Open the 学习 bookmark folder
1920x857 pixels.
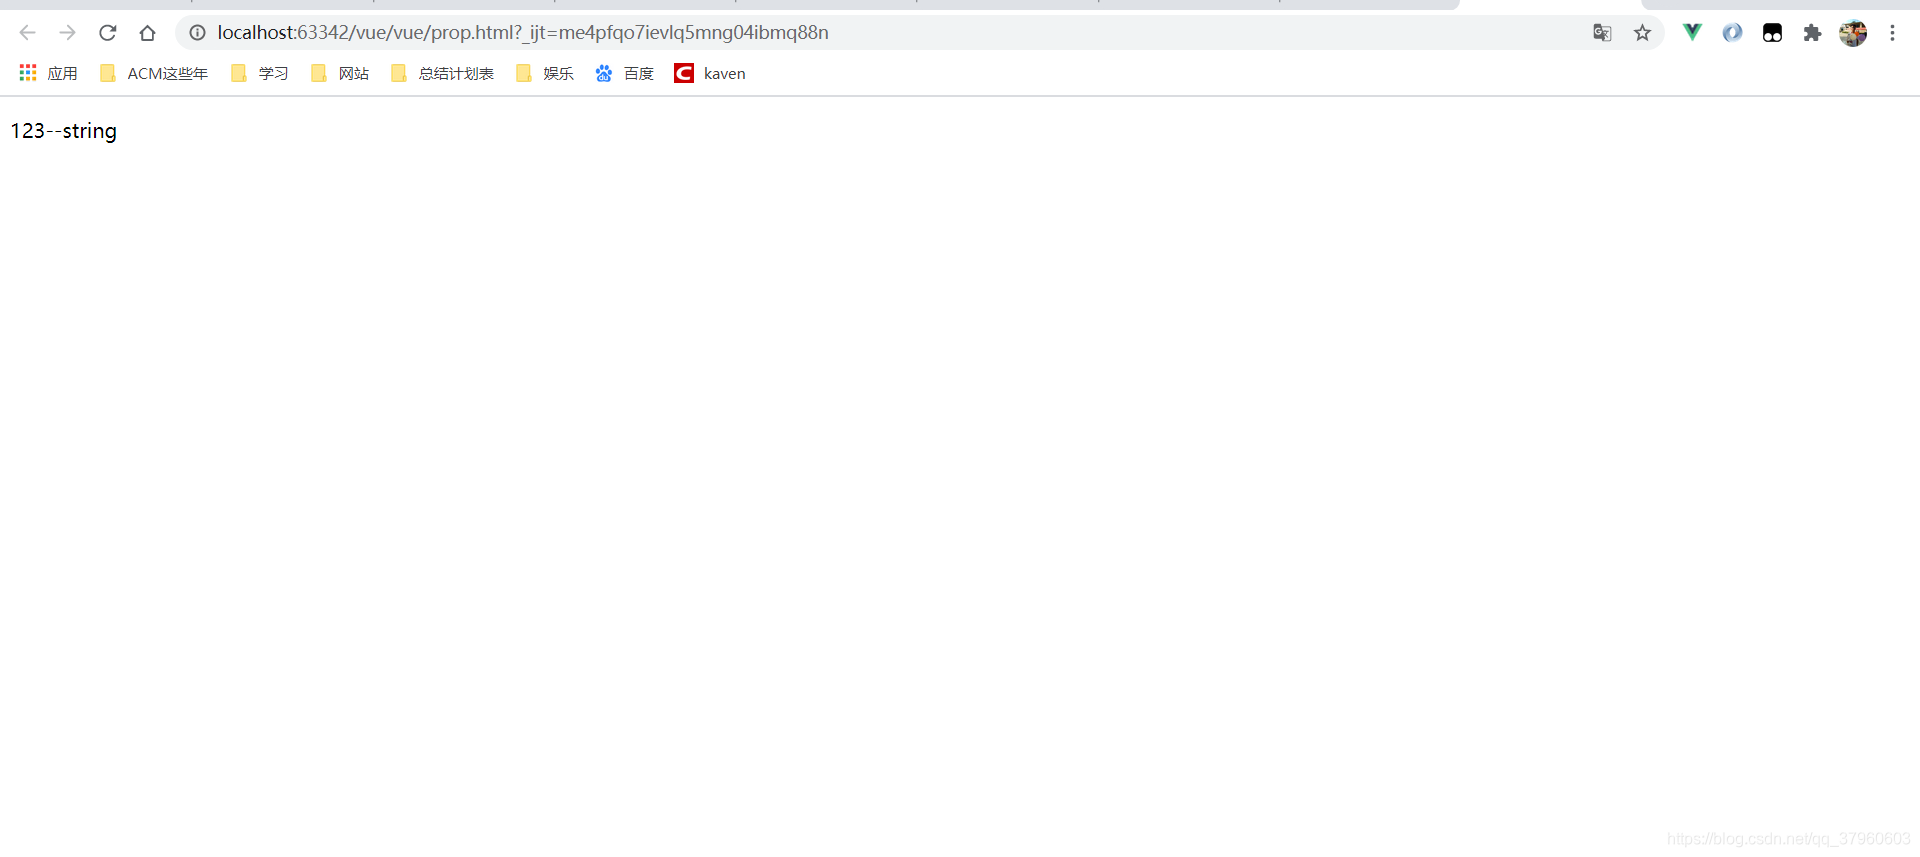click(x=260, y=73)
